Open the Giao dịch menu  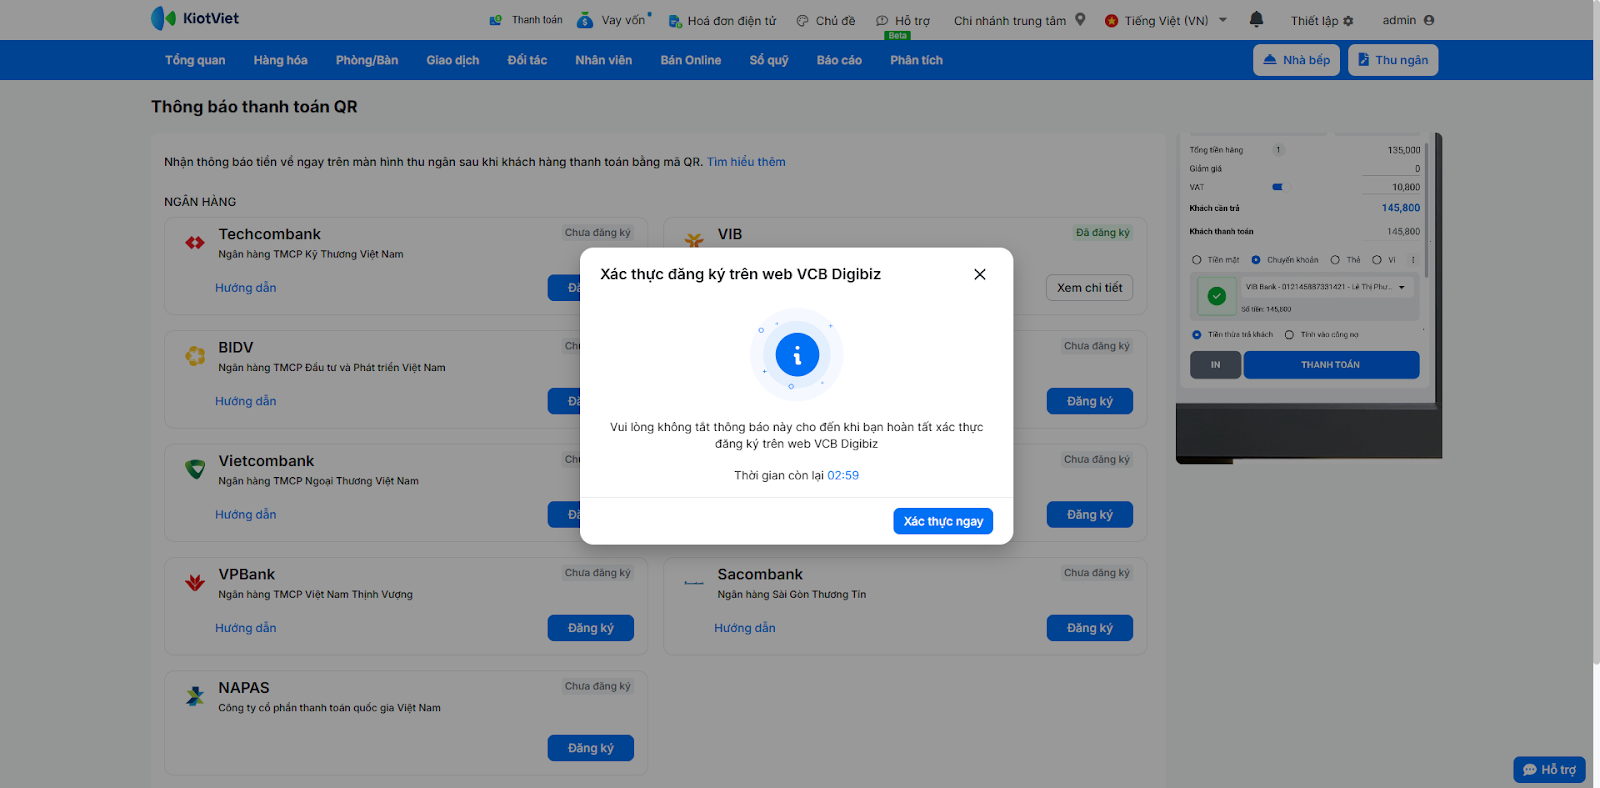tap(453, 60)
